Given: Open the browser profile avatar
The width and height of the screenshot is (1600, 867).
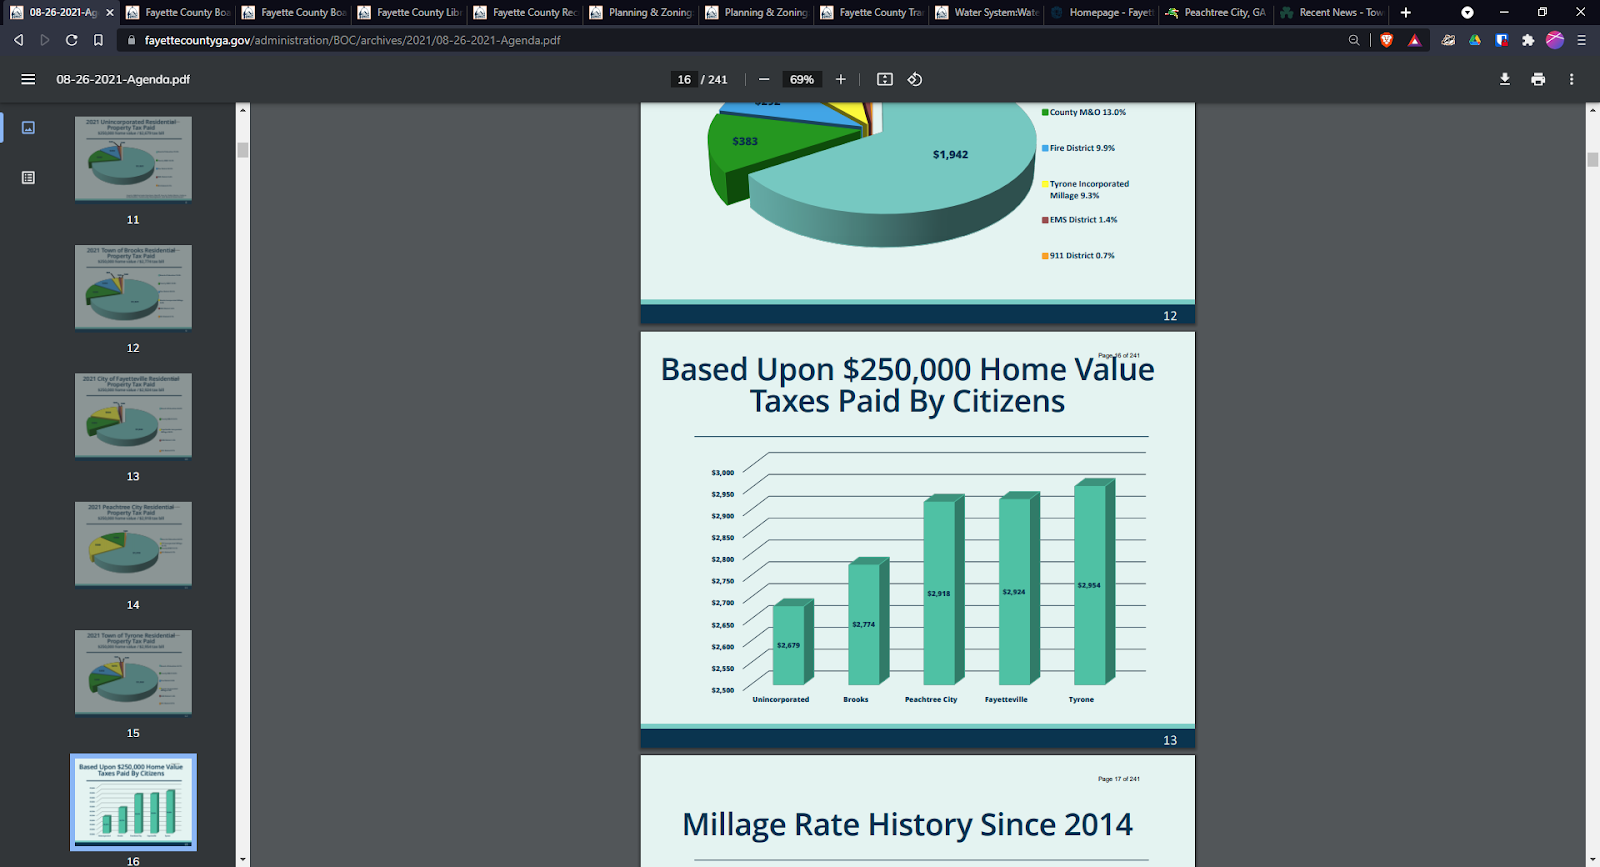Looking at the screenshot, I should 1554,40.
